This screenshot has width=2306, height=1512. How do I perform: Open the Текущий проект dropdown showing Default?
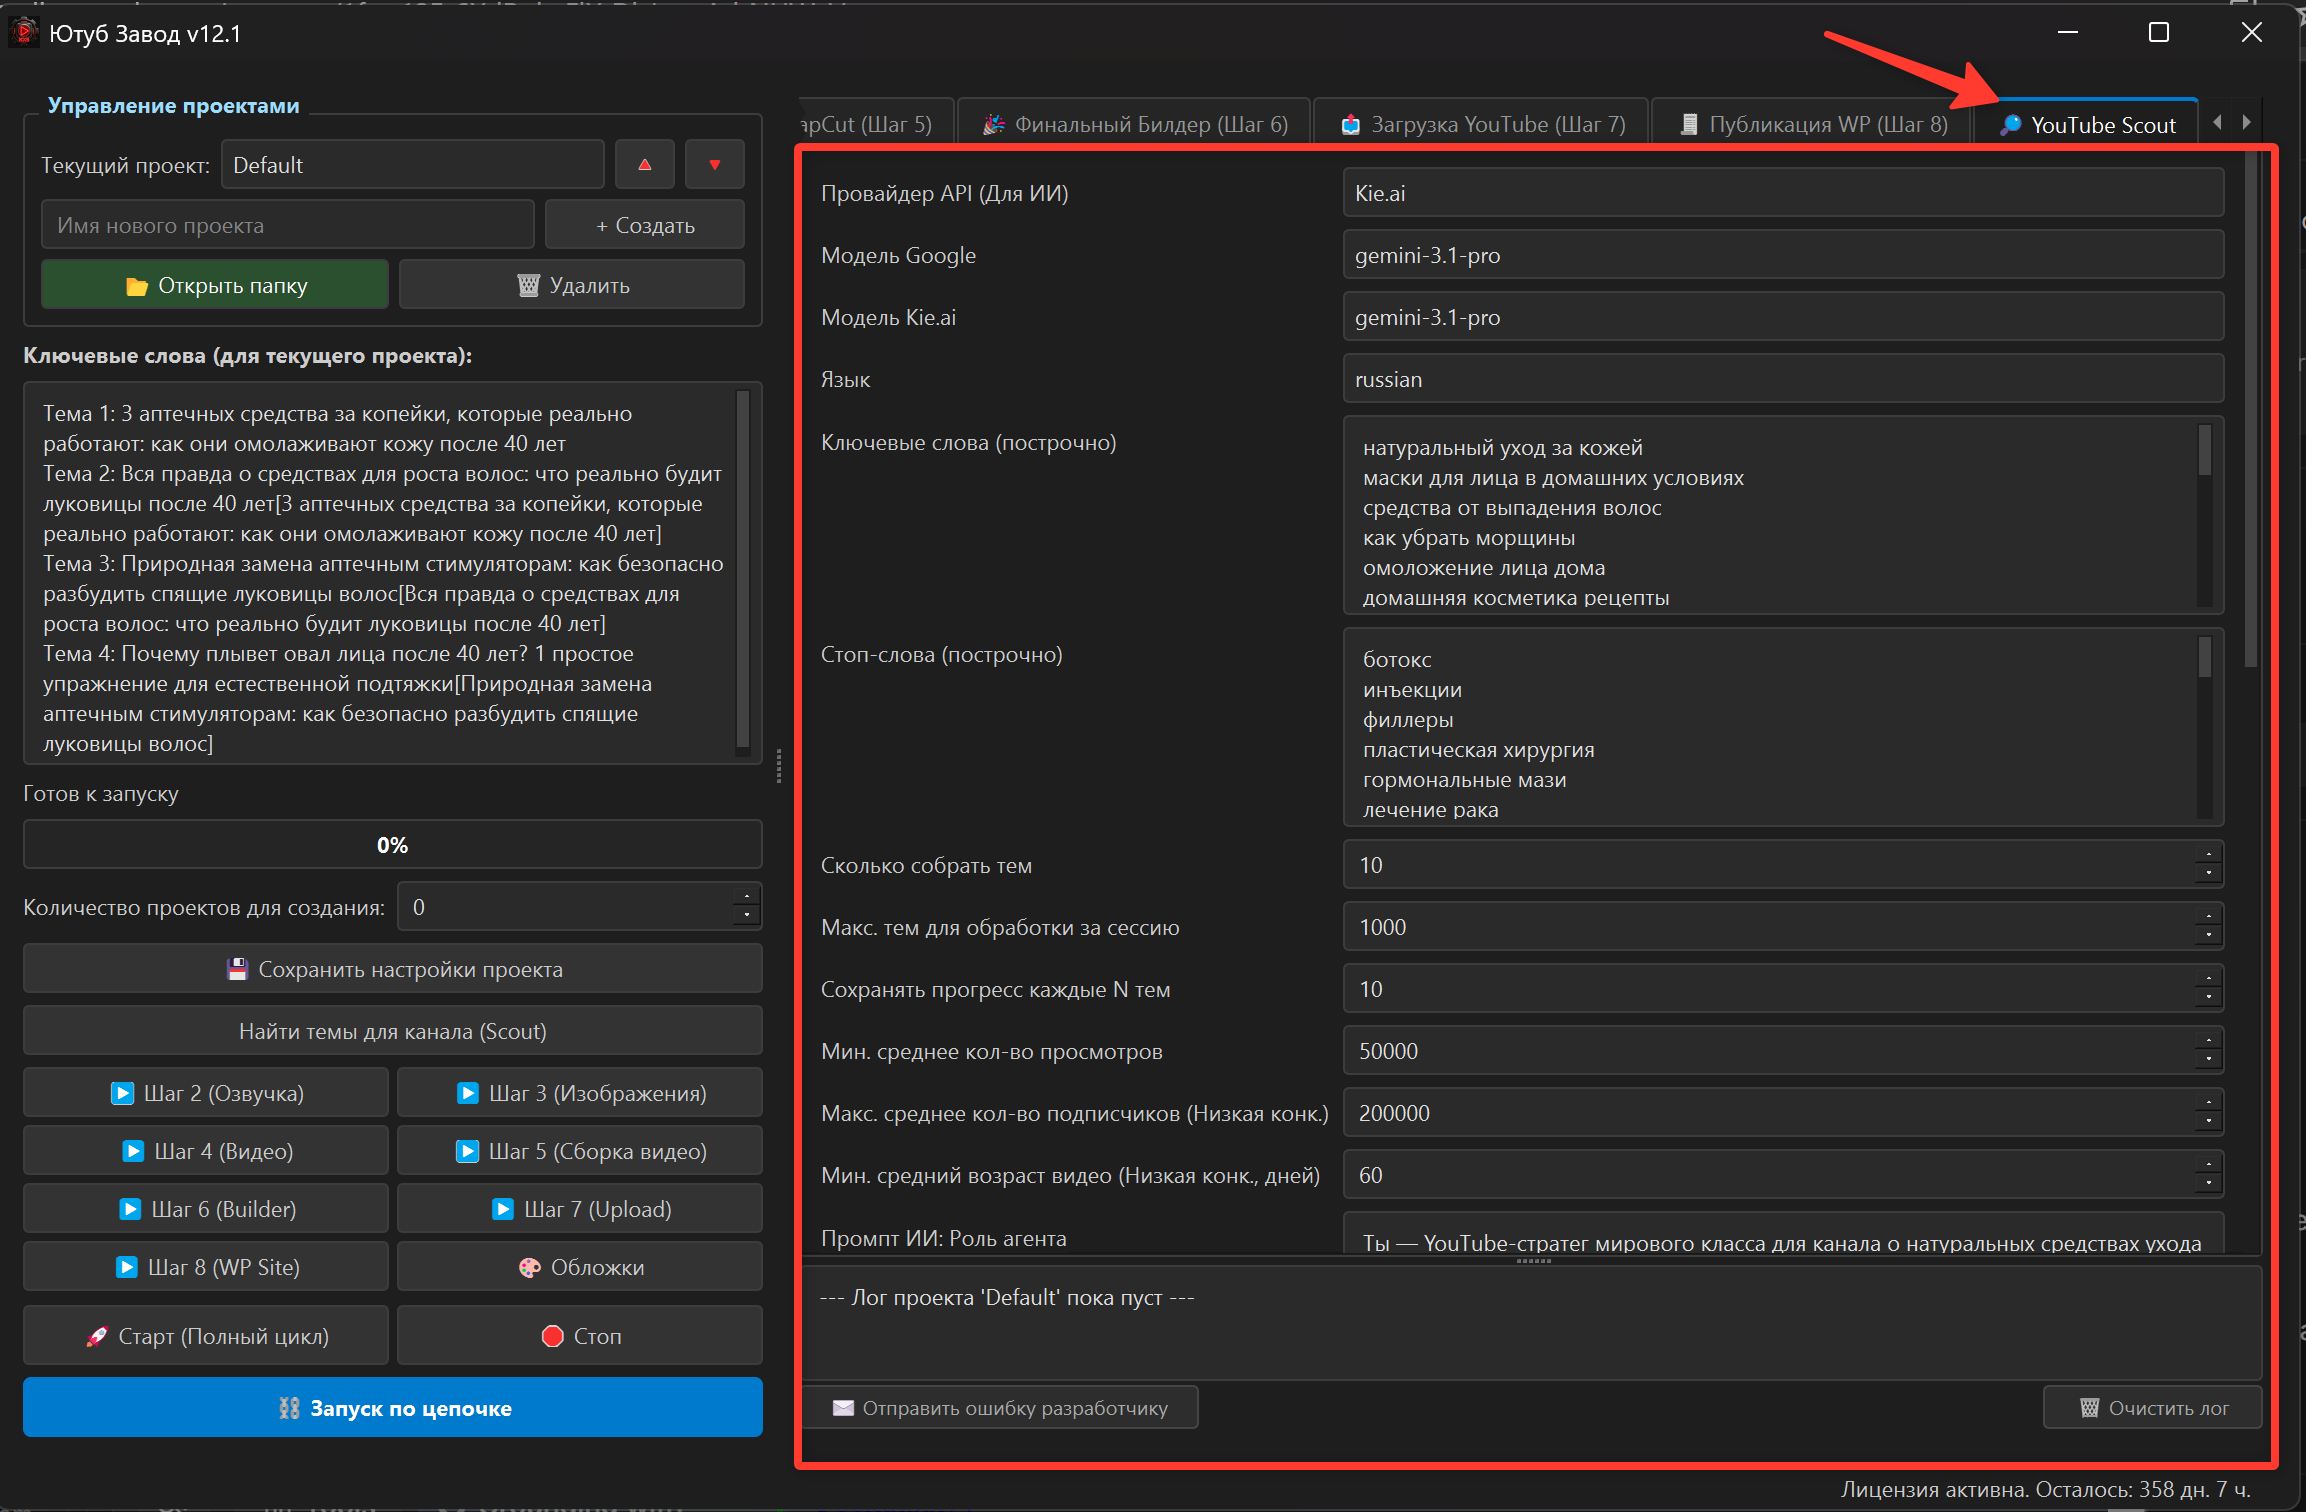[413, 165]
